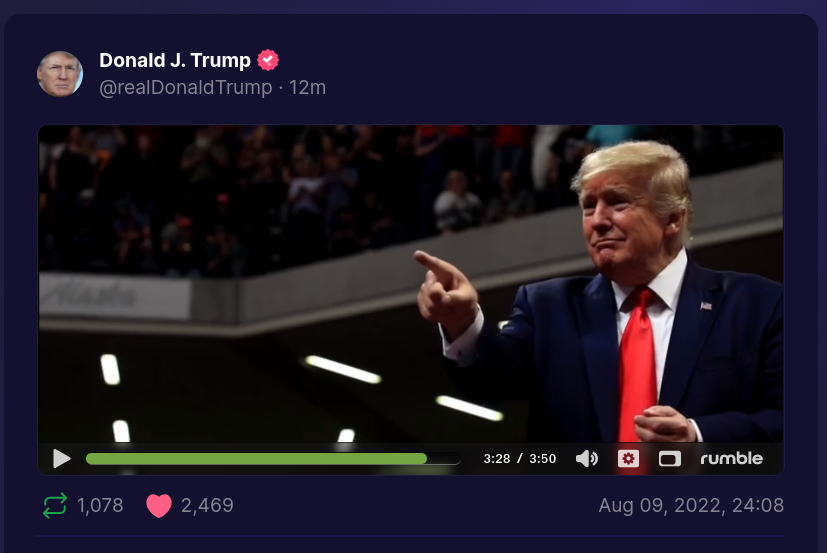
Task: Click the rumble logo in the player
Action: coord(732,459)
